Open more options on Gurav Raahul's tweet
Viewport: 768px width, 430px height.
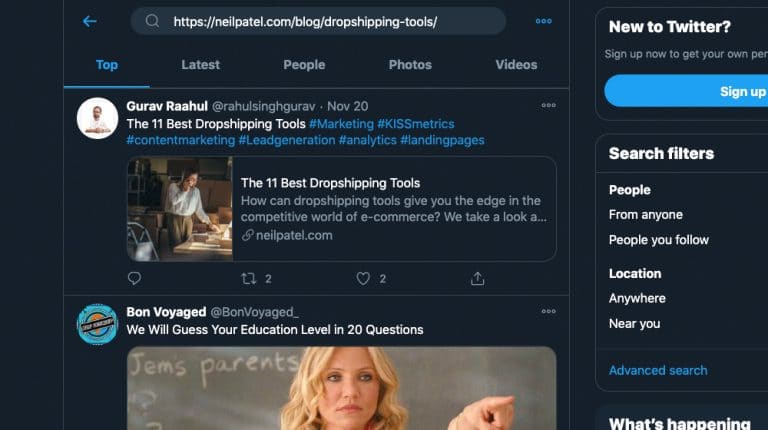(548, 105)
